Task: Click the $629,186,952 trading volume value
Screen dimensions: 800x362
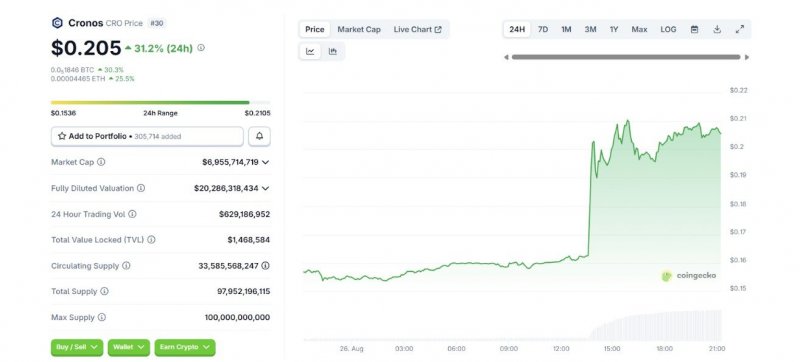Action: [x=244, y=214]
